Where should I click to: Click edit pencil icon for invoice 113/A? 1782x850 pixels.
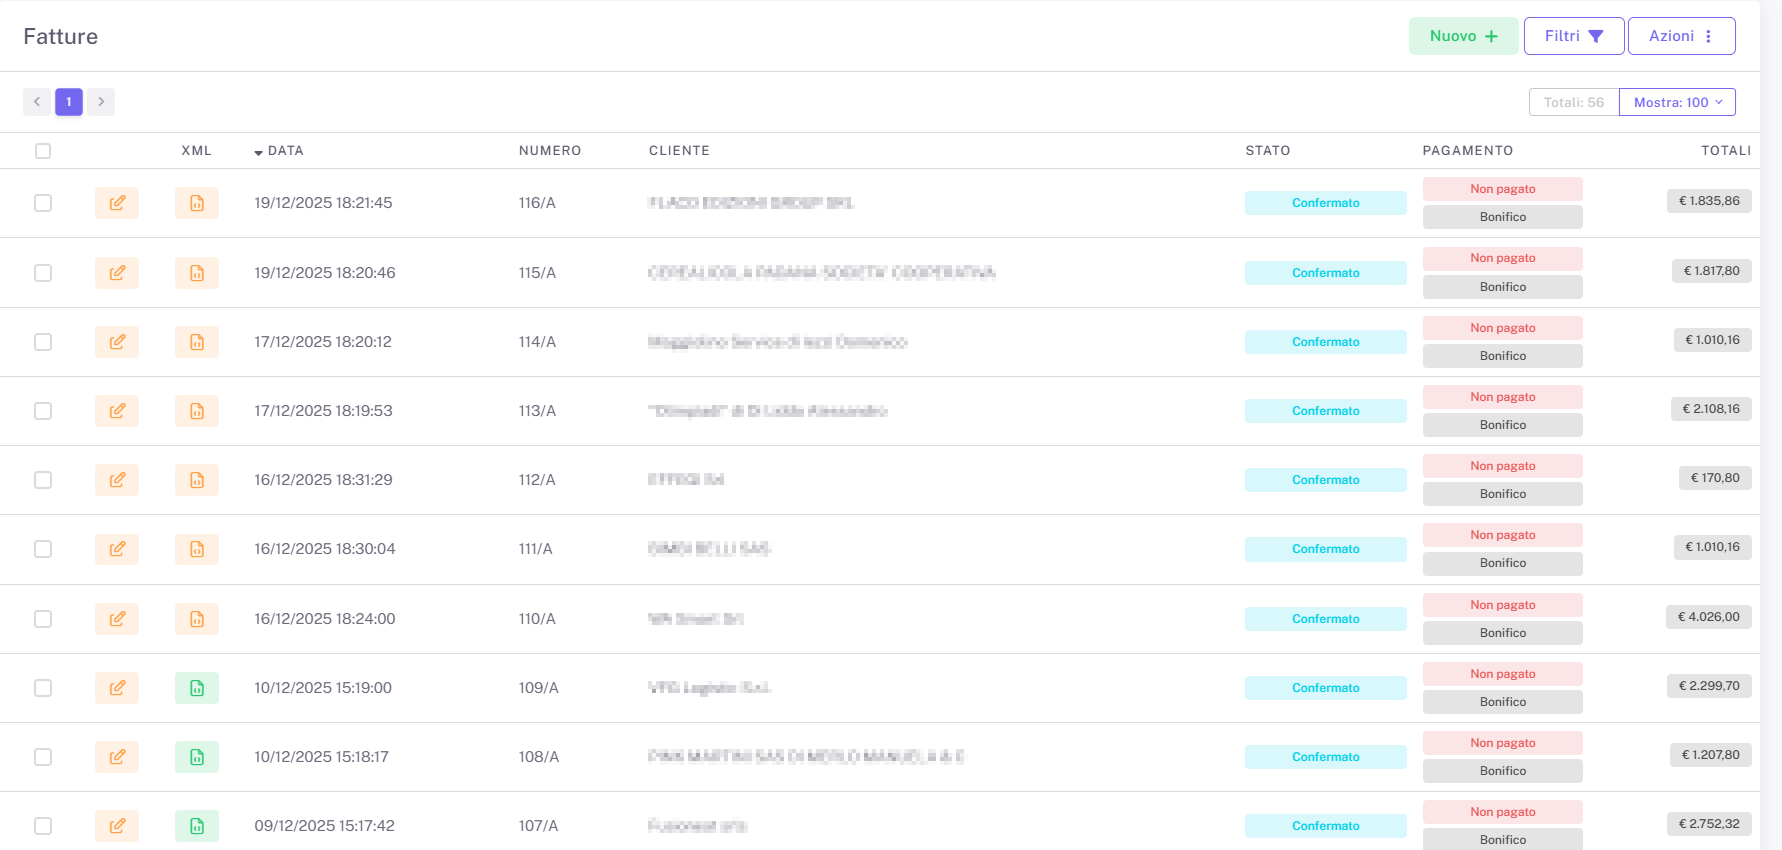117,411
